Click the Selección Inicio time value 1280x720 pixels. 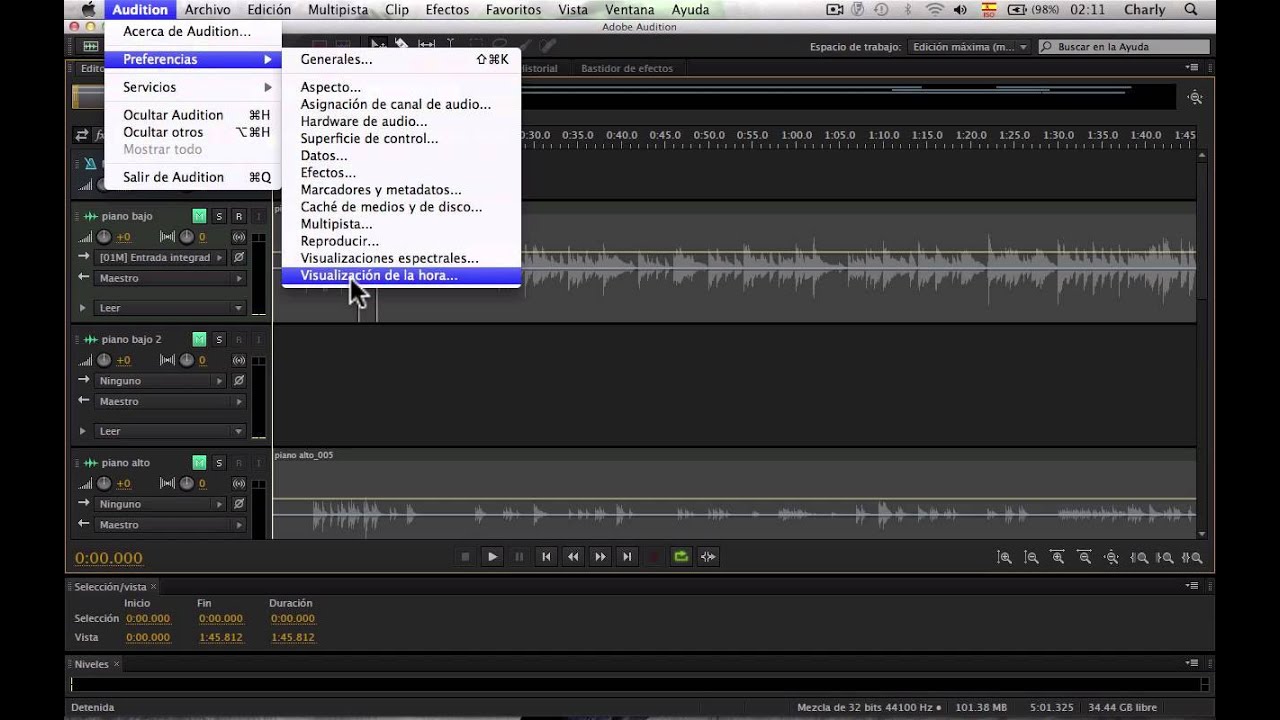(x=148, y=619)
